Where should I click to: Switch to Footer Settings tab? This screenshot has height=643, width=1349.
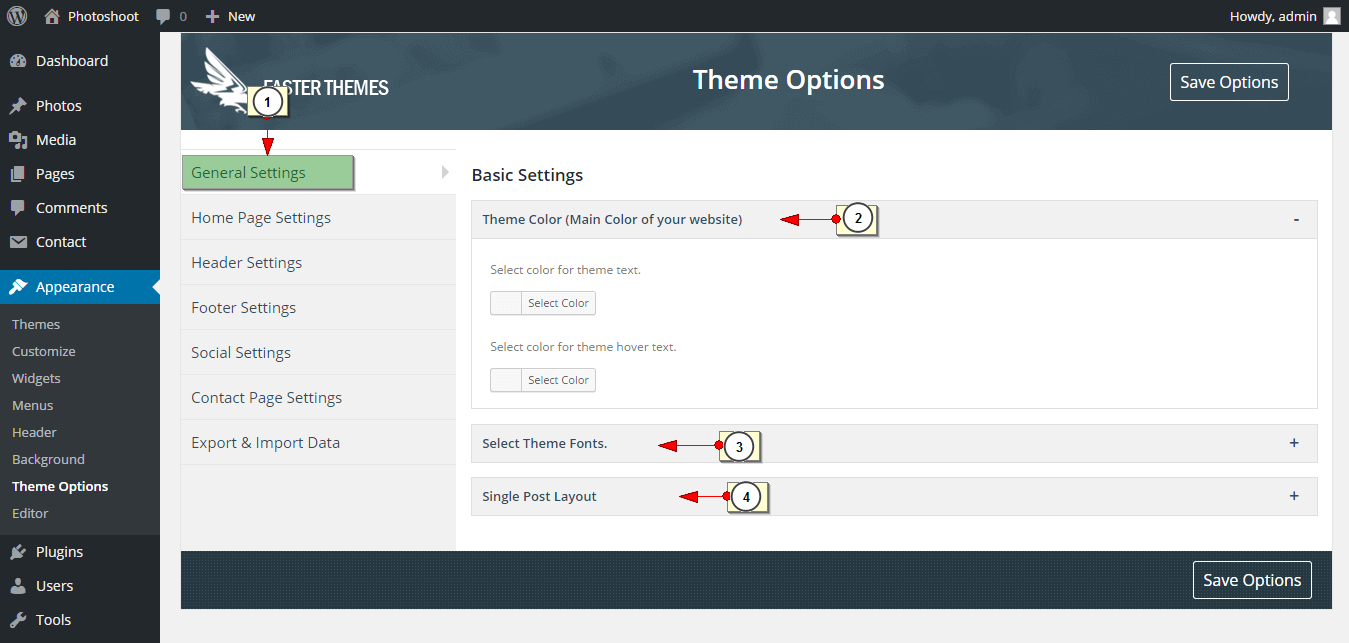click(318, 308)
